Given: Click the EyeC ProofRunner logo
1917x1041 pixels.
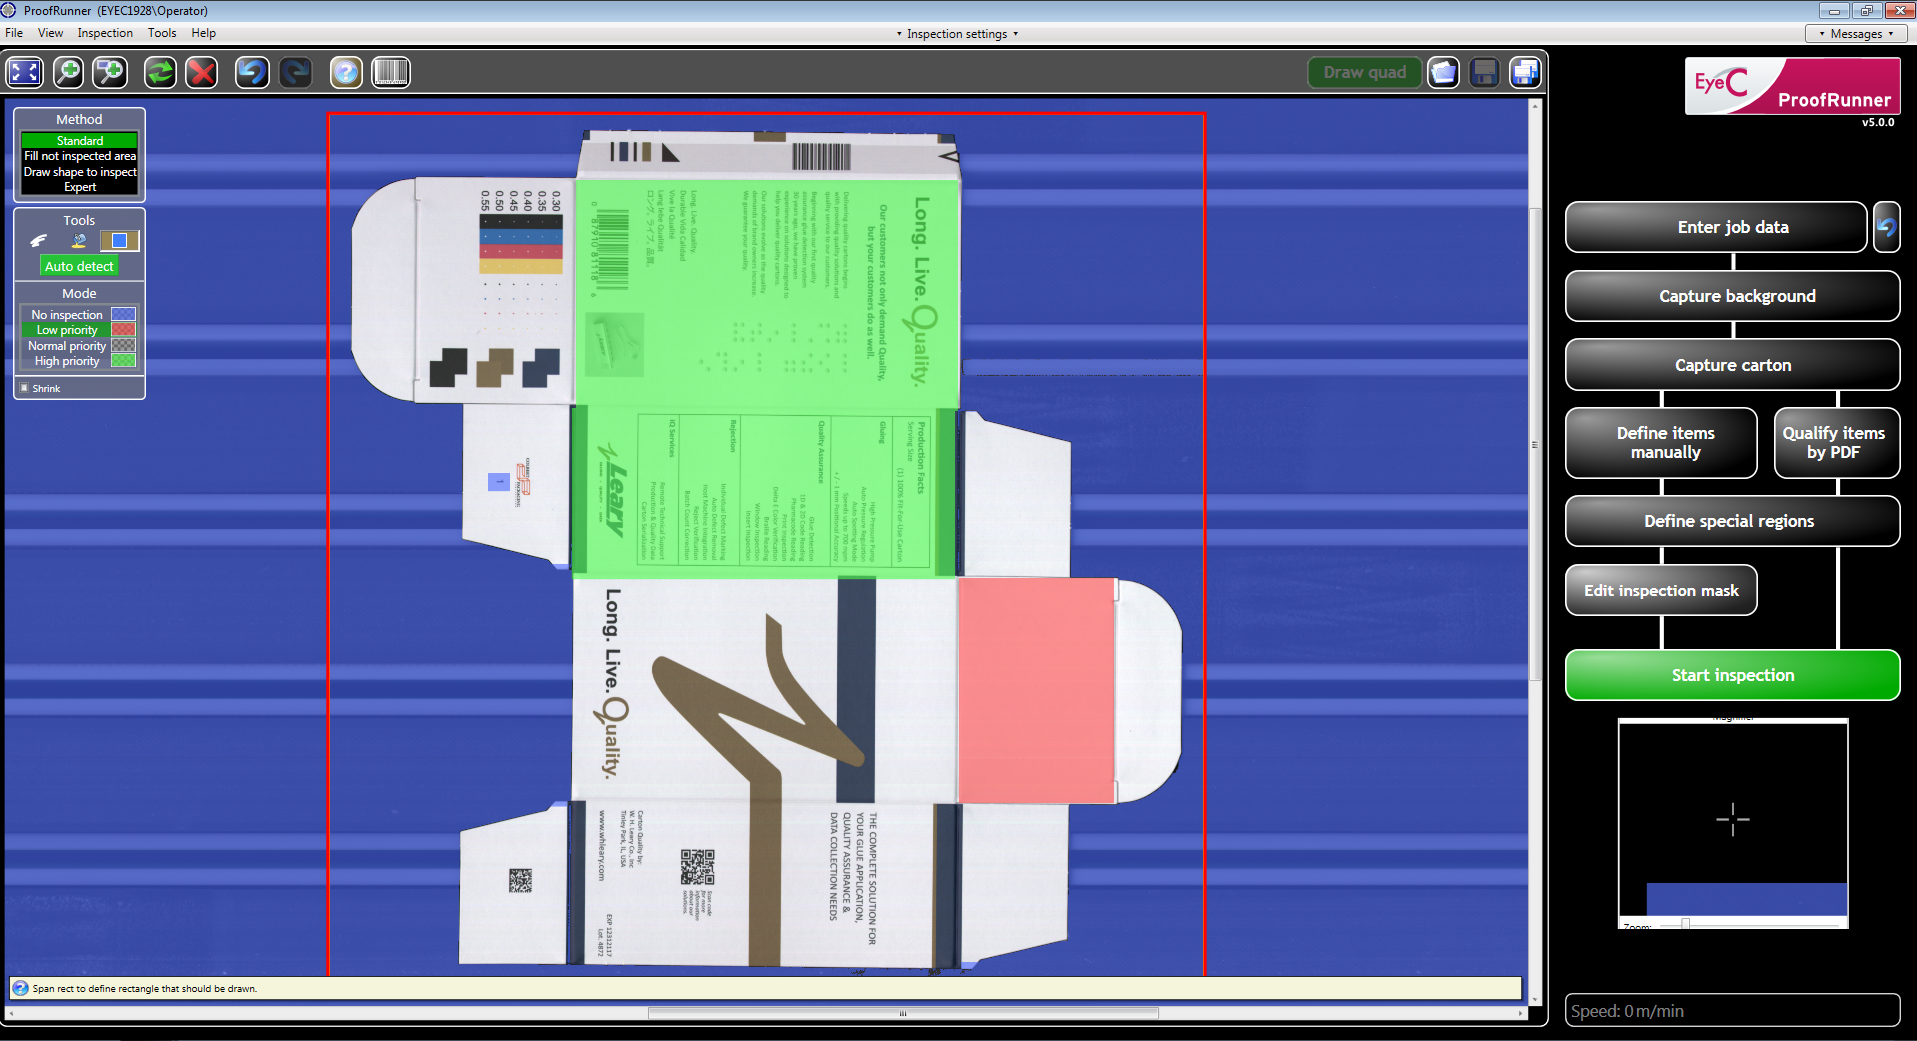Looking at the screenshot, I should click(1792, 86).
